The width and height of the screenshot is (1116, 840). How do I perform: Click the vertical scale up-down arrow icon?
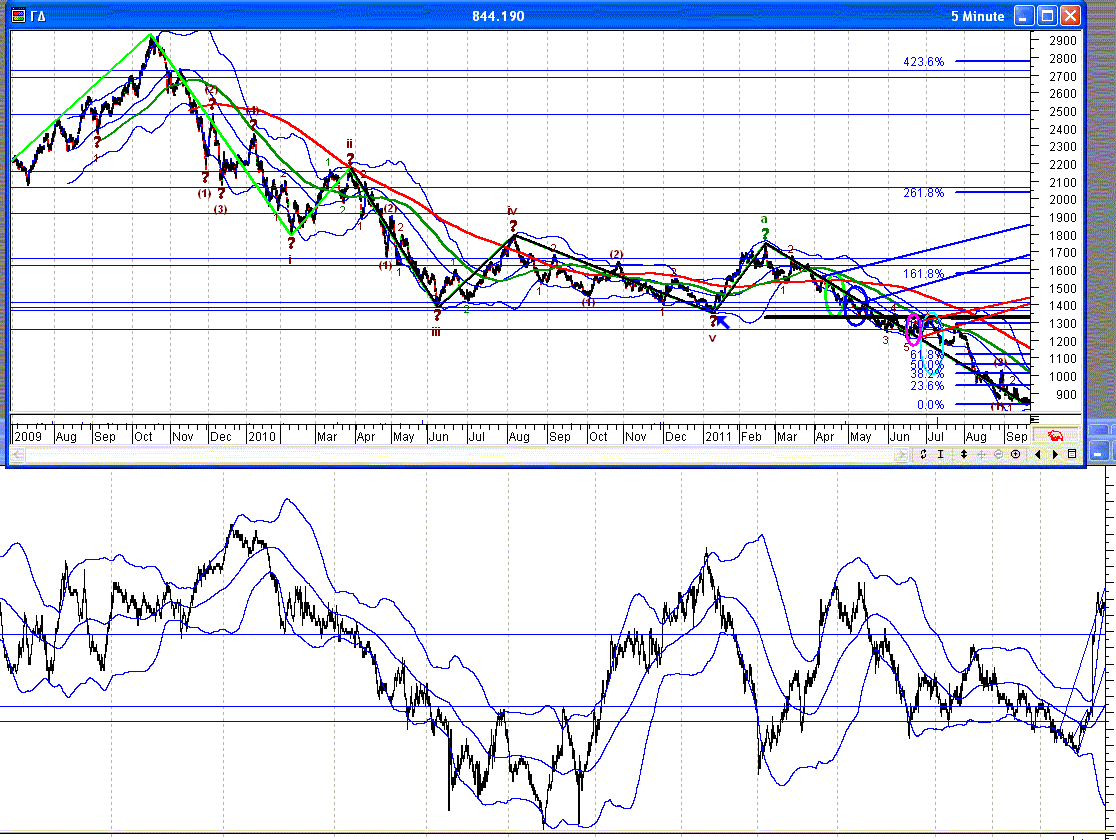coord(964,454)
